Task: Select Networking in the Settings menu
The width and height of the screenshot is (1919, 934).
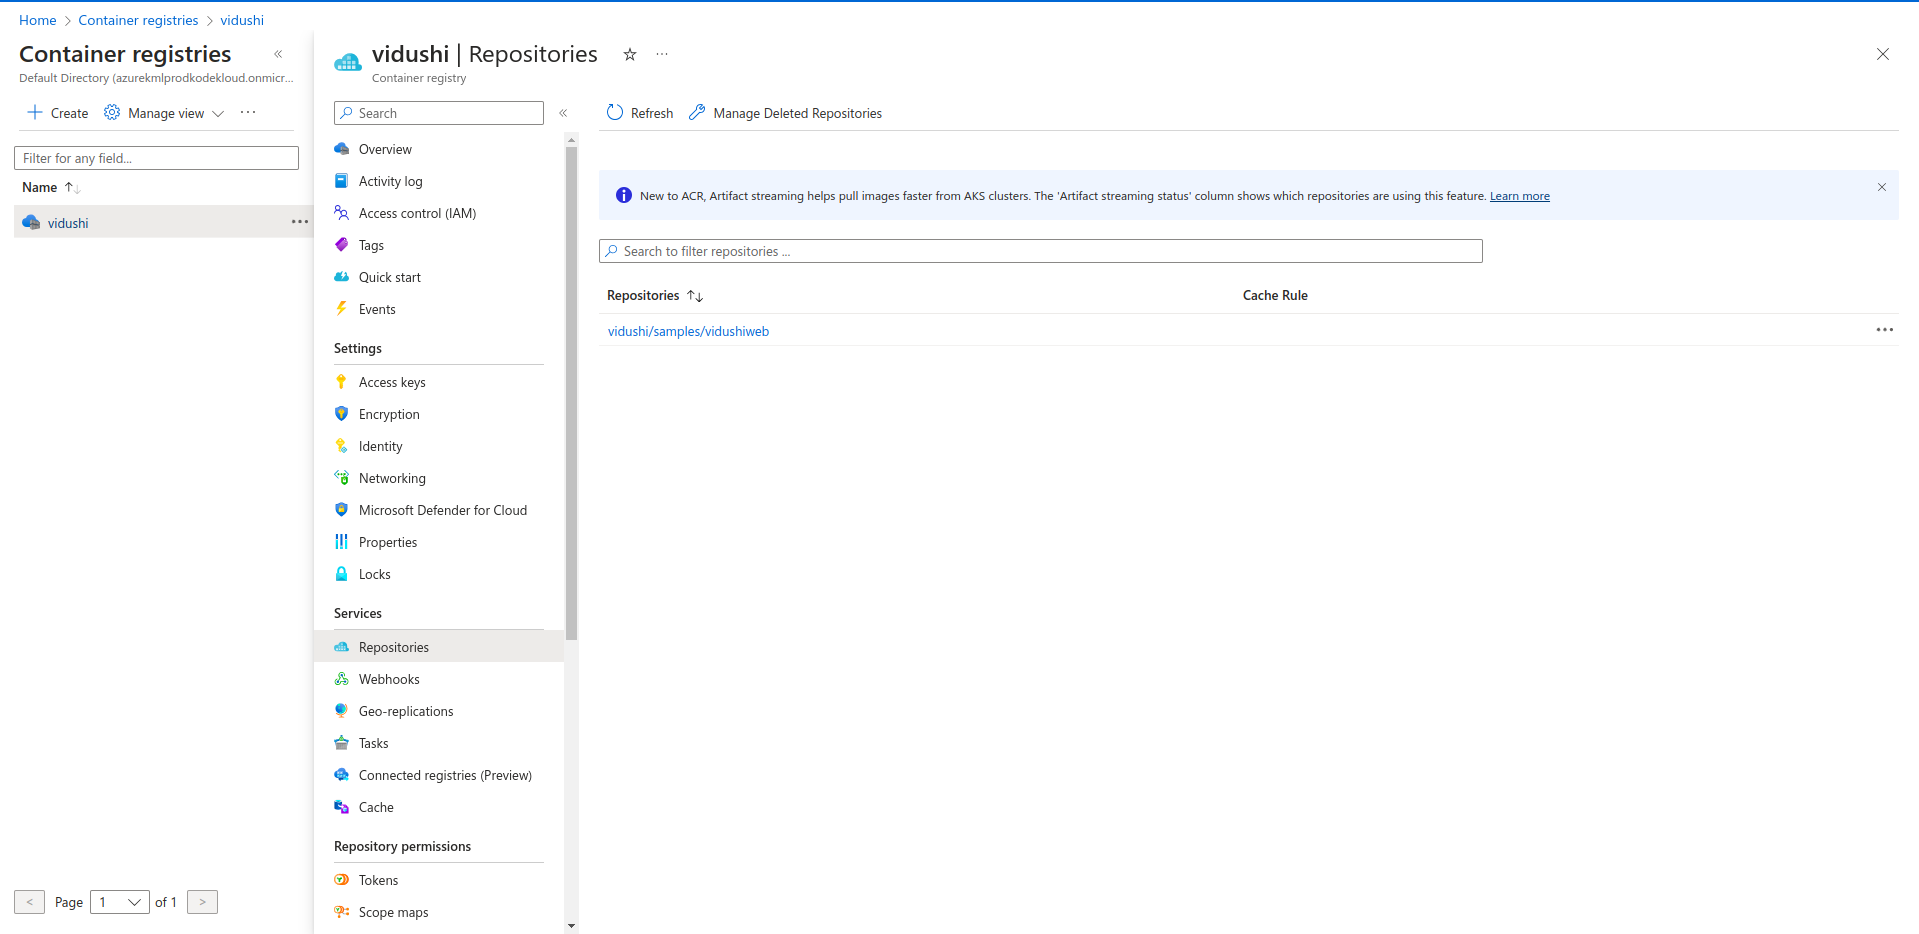Action: point(392,478)
